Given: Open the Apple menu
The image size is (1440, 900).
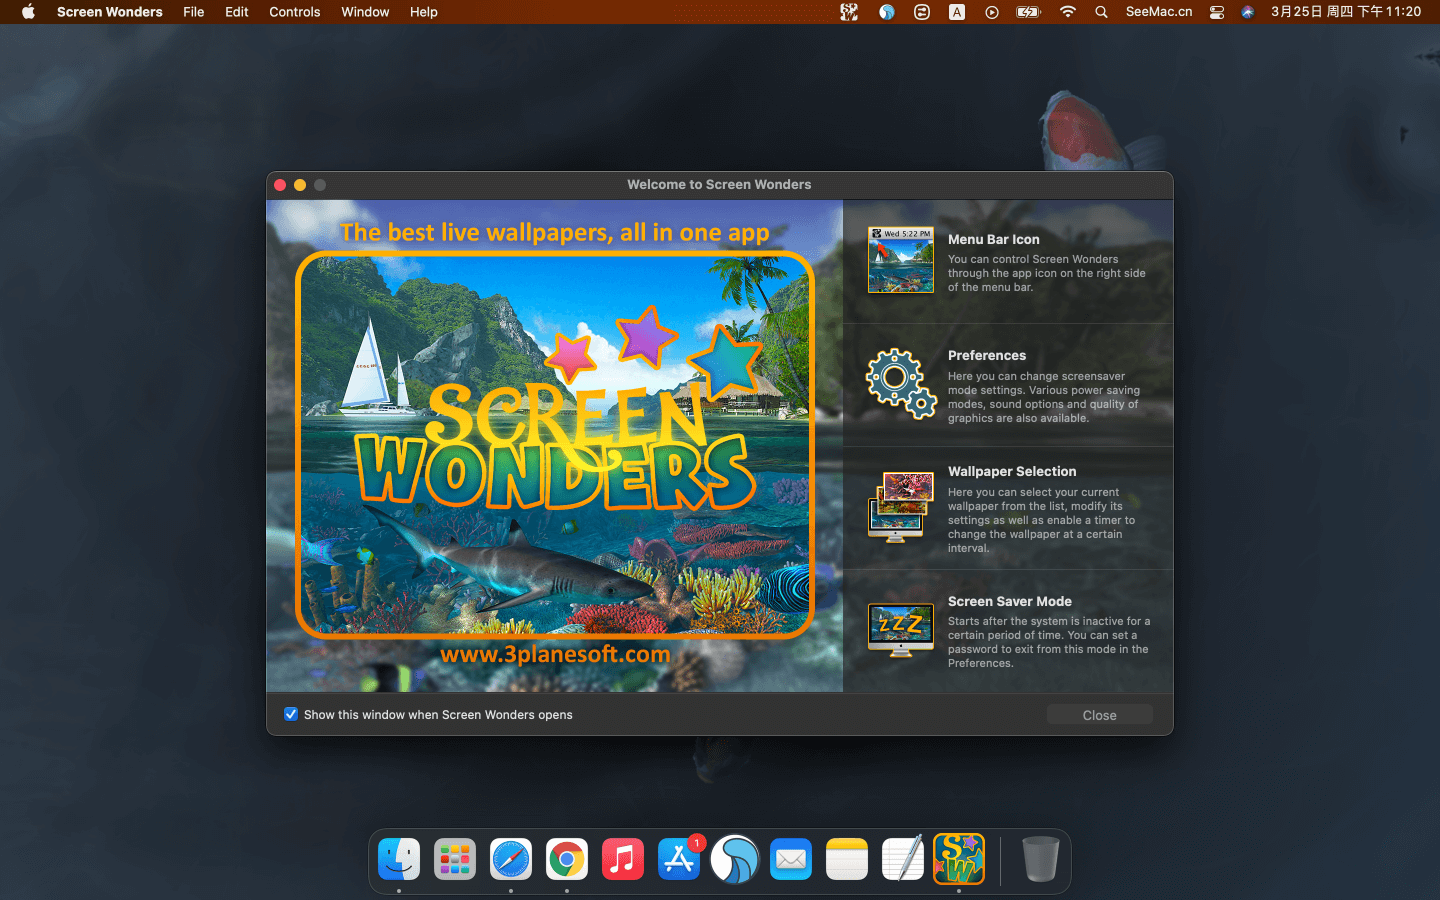Looking at the screenshot, I should coord(27,12).
